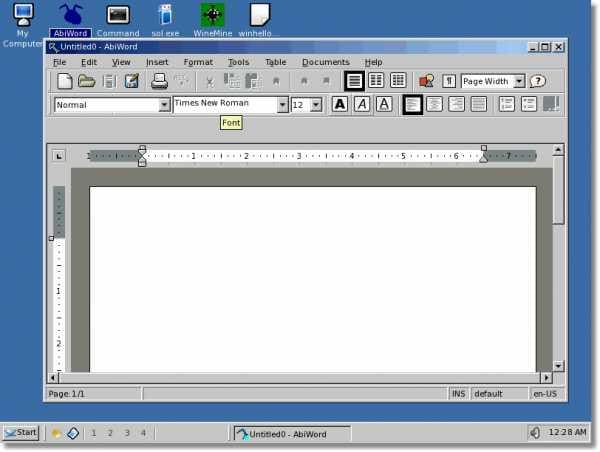Open the AbiWord desktop shortcut
Screen dimensions: 600x452
pos(70,20)
